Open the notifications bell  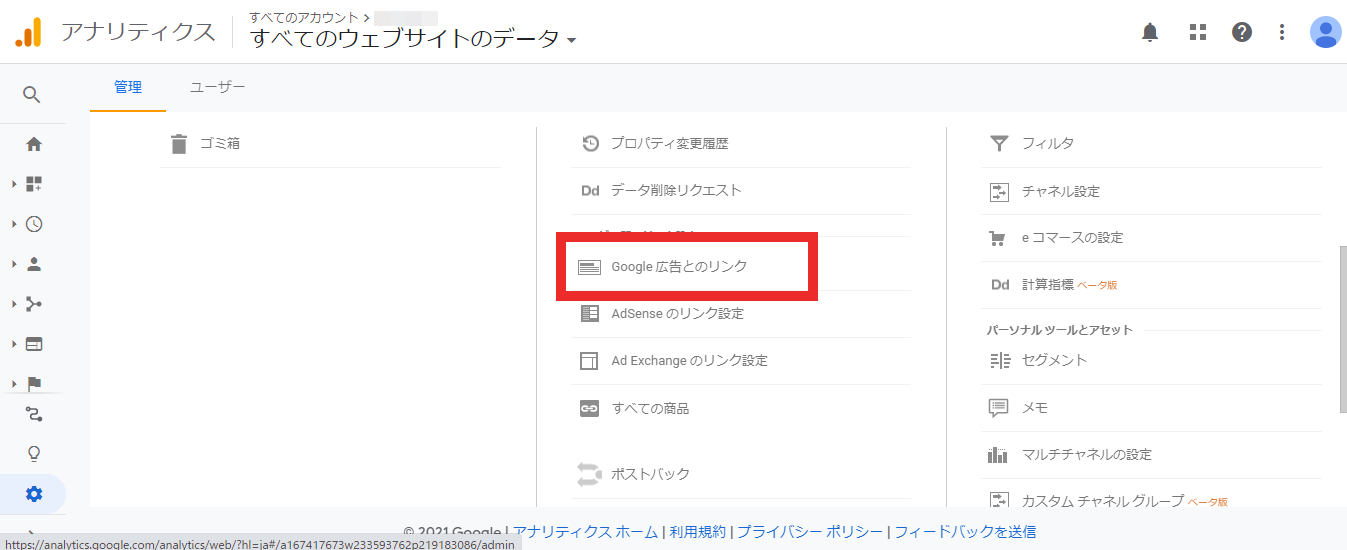[1150, 32]
